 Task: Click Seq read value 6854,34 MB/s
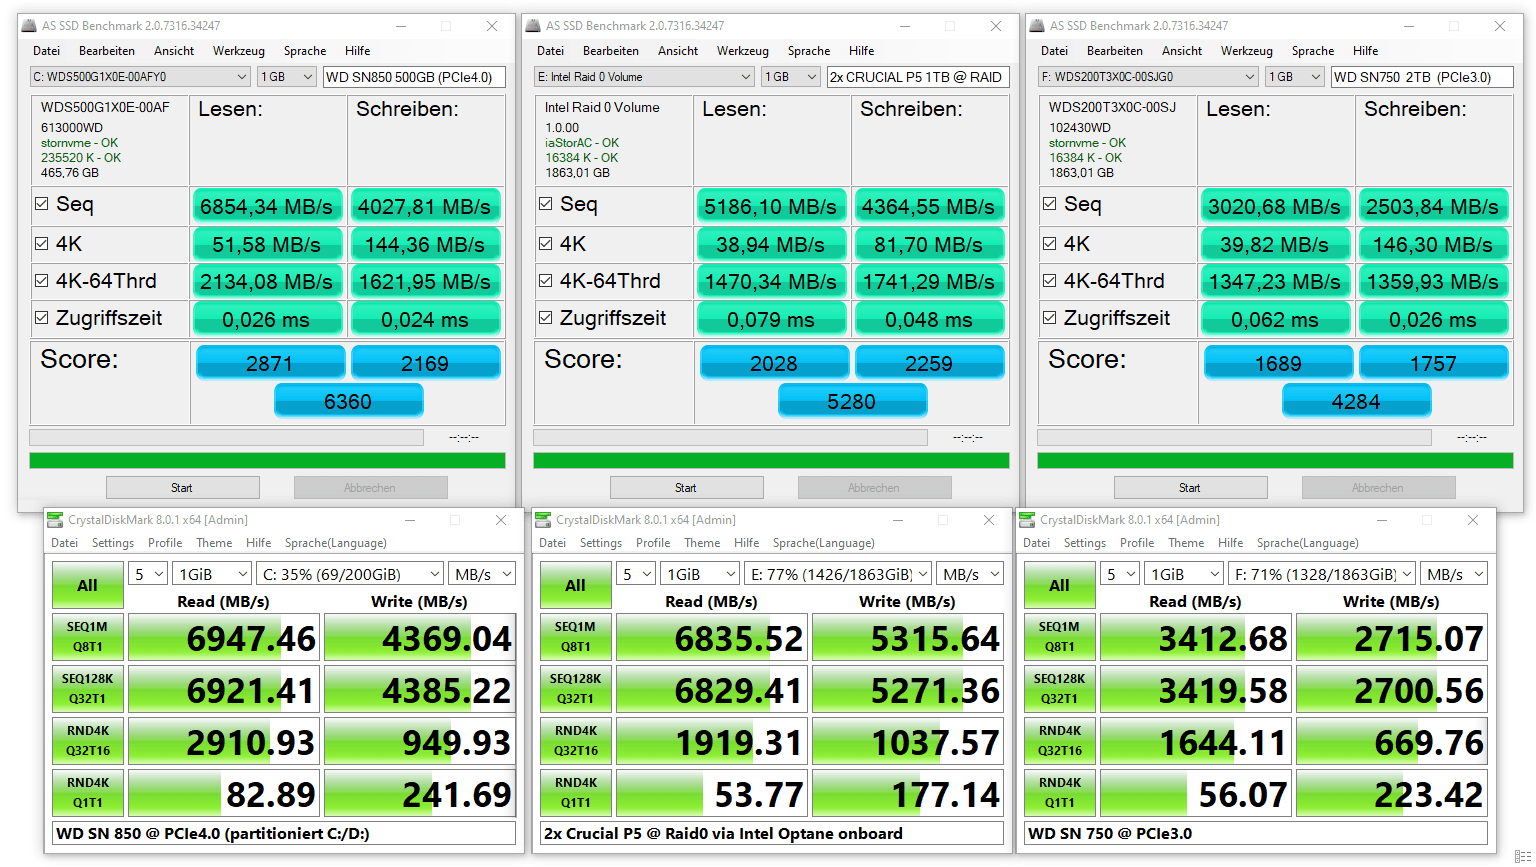point(267,206)
